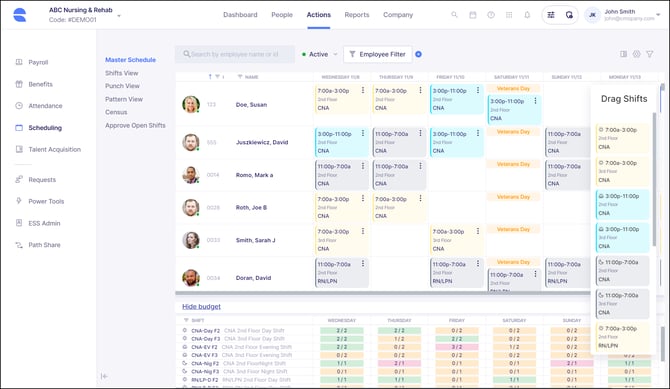Screen dimensions: 670x389
Task: Click the Employee Filter button
Action: 378,54
